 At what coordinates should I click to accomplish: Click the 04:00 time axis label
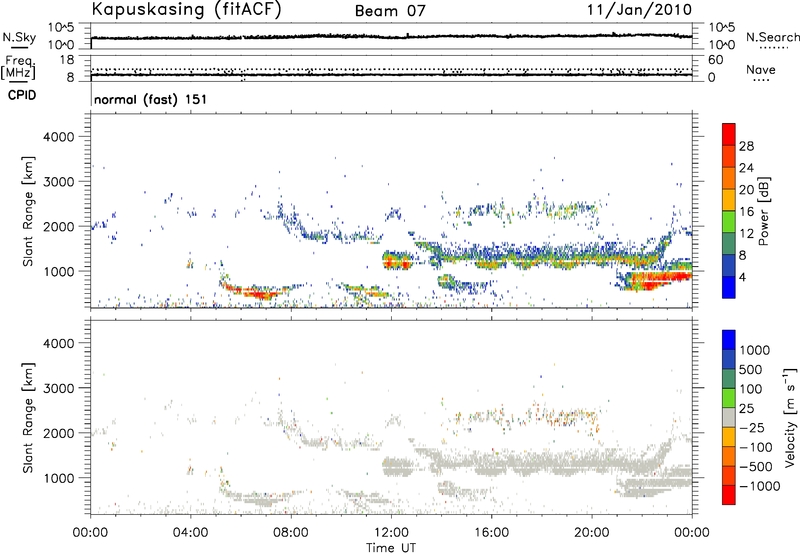pos(190,533)
